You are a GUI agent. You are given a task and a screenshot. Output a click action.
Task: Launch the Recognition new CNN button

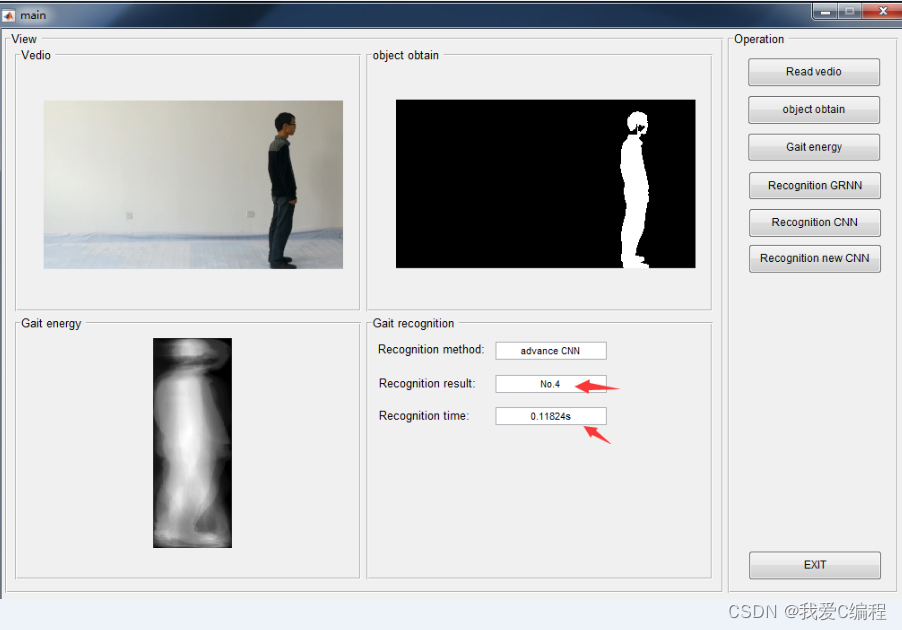[814, 258]
